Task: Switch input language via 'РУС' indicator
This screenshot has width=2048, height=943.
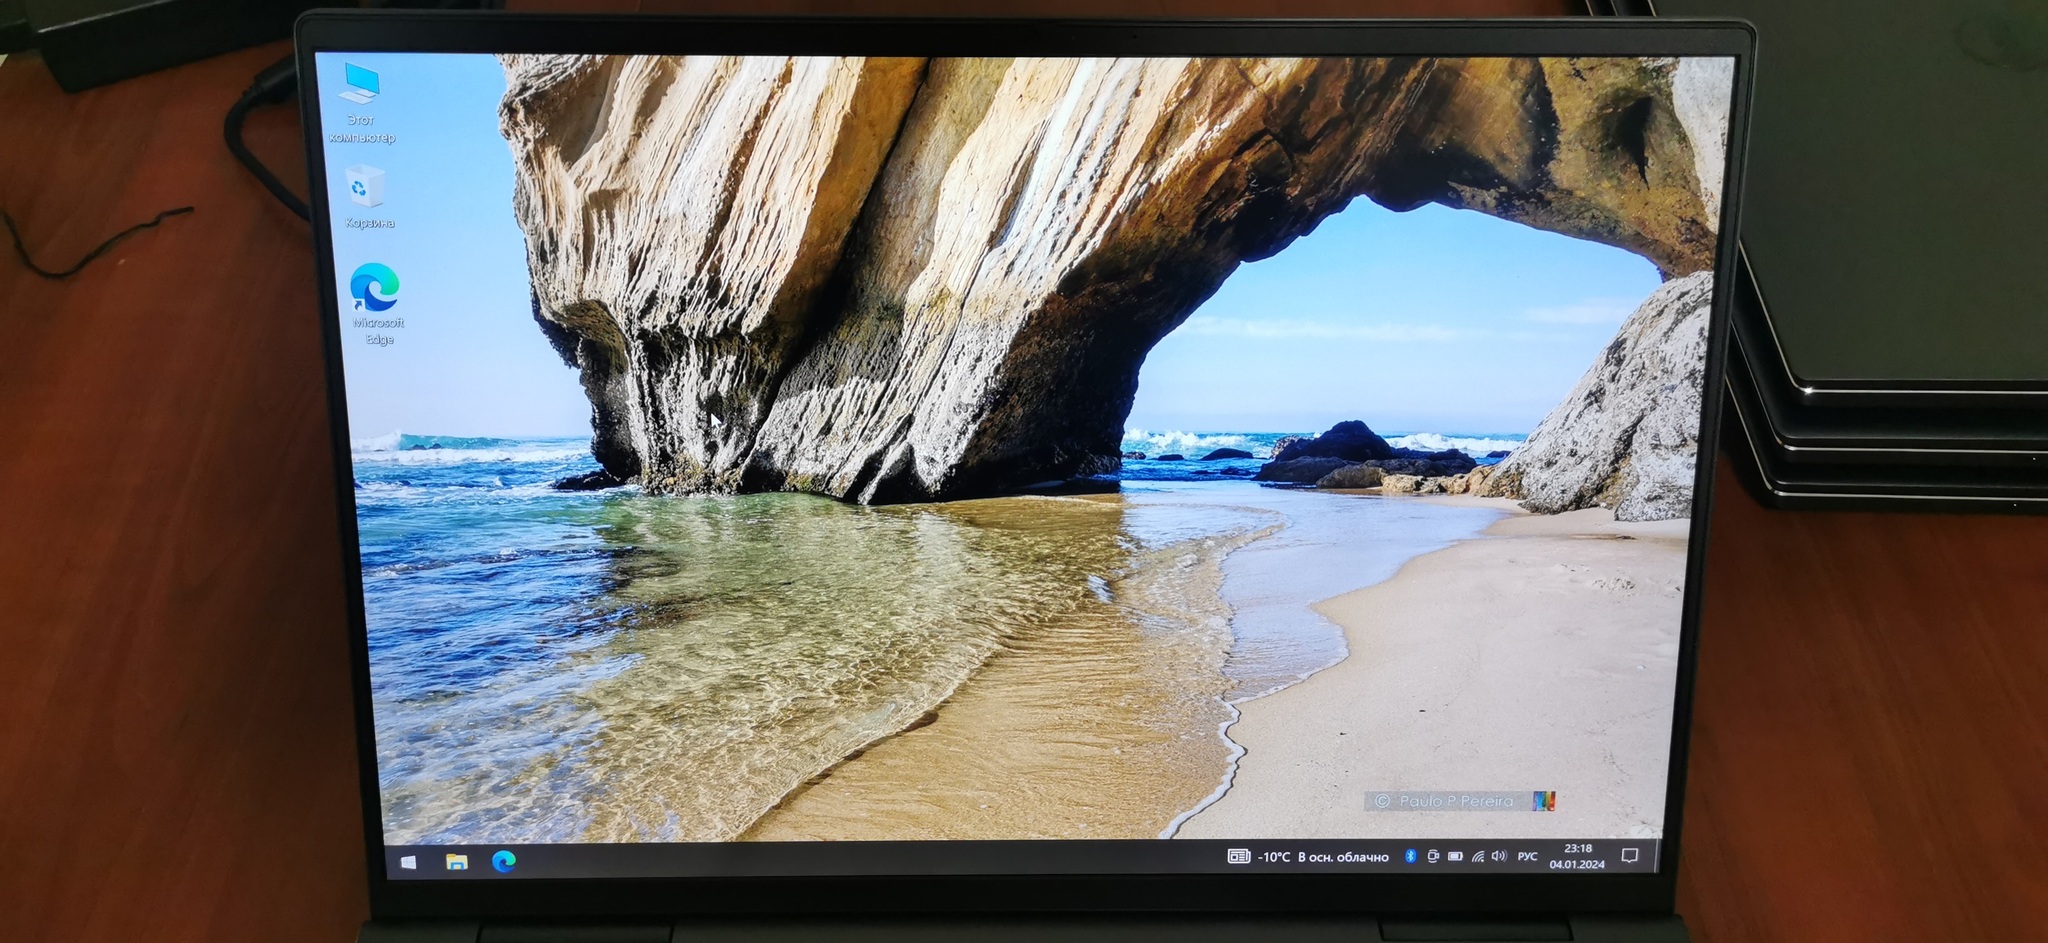Action: (x=1528, y=856)
